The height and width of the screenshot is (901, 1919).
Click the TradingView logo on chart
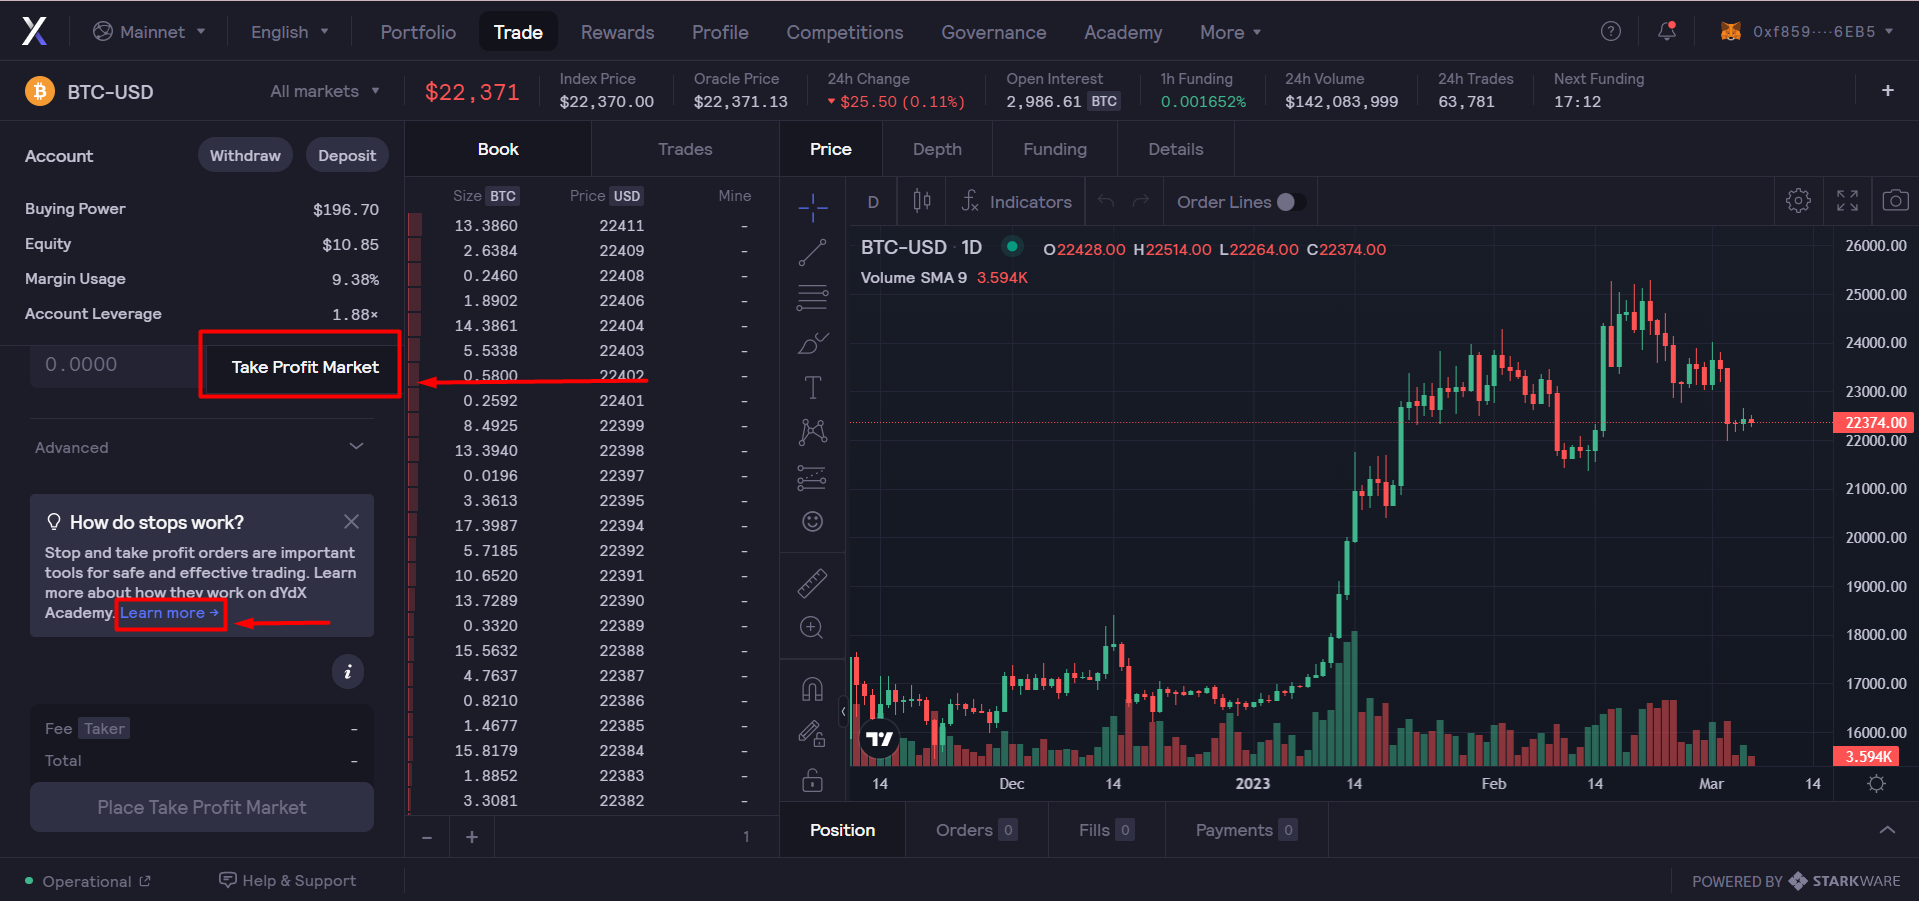click(x=879, y=739)
